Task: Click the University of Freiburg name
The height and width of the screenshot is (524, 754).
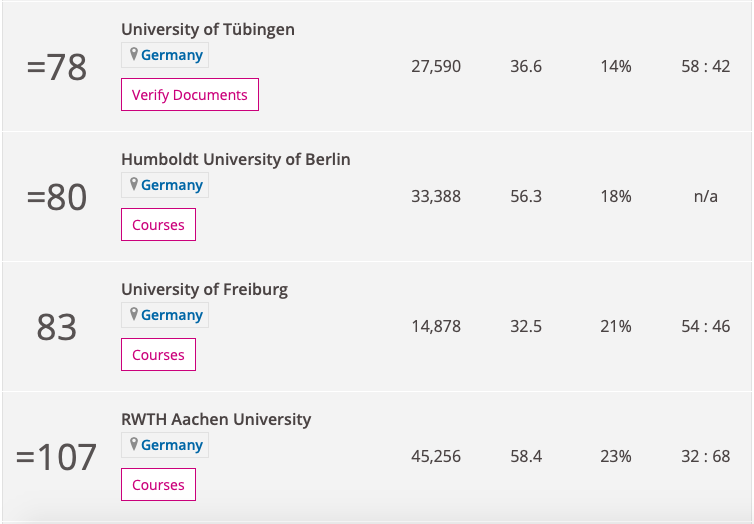Action: point(204,289)
